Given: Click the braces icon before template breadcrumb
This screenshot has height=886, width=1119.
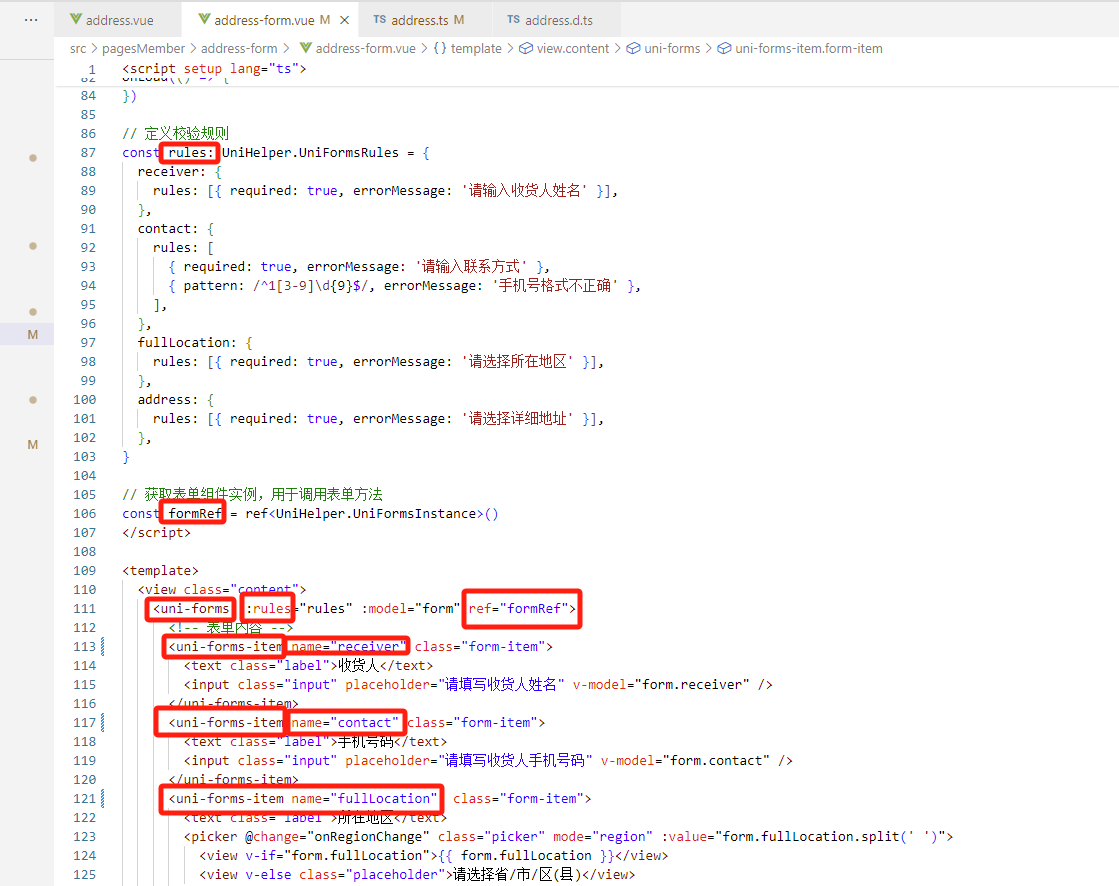Looking at the screenshot, I should tap(440, 49).
